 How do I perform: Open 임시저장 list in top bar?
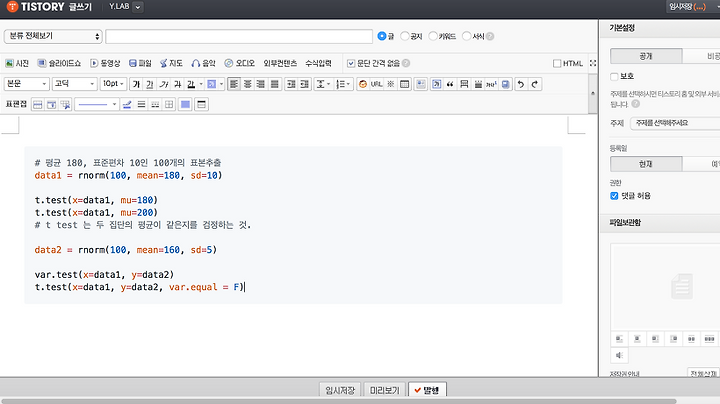tap(687, 7)
